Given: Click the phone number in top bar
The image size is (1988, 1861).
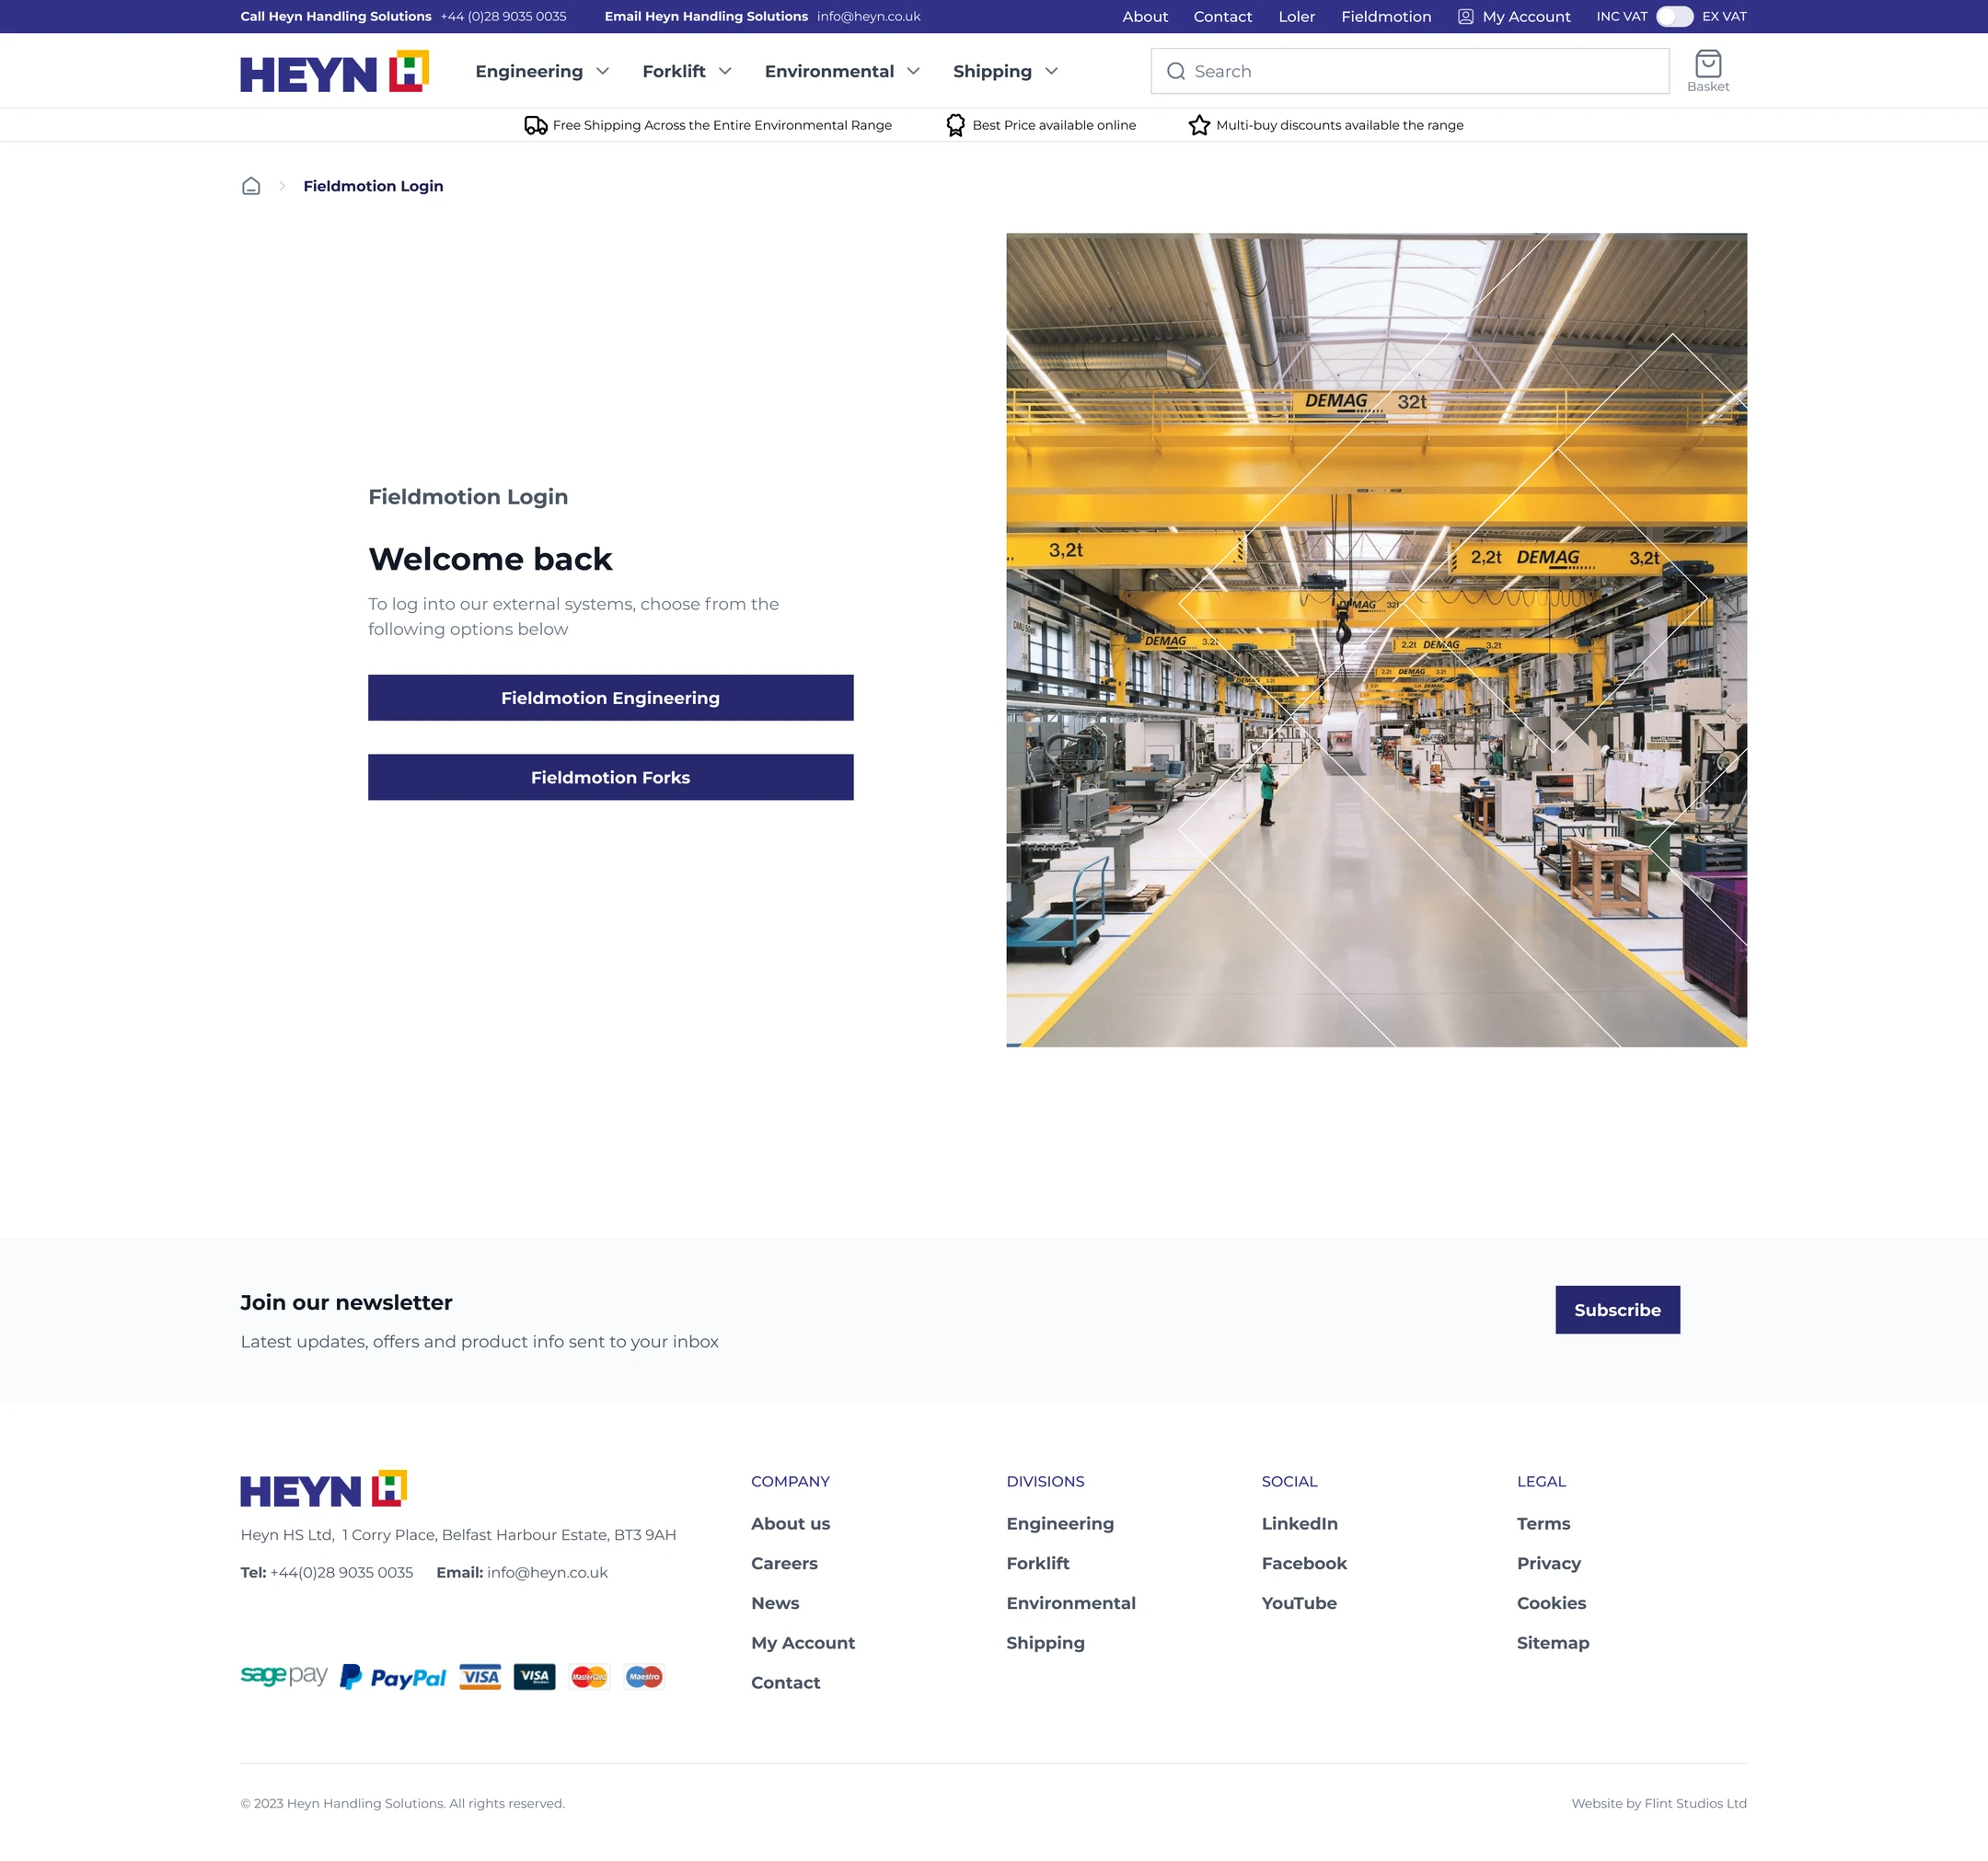Looking at the screenshot, I should click(x=503, y=16).
